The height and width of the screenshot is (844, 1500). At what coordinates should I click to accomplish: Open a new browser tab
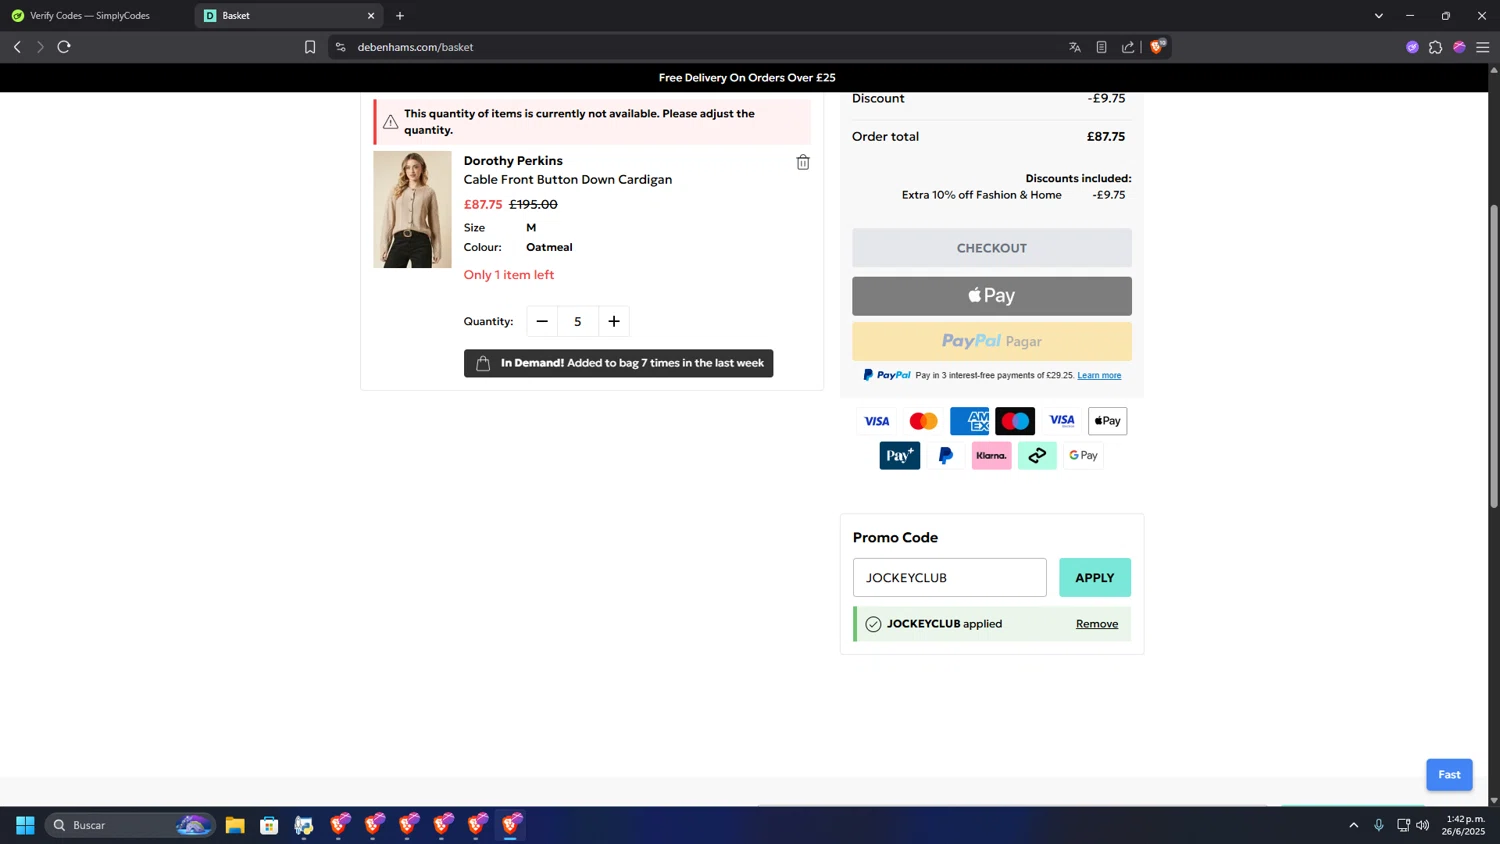point(400,16)
